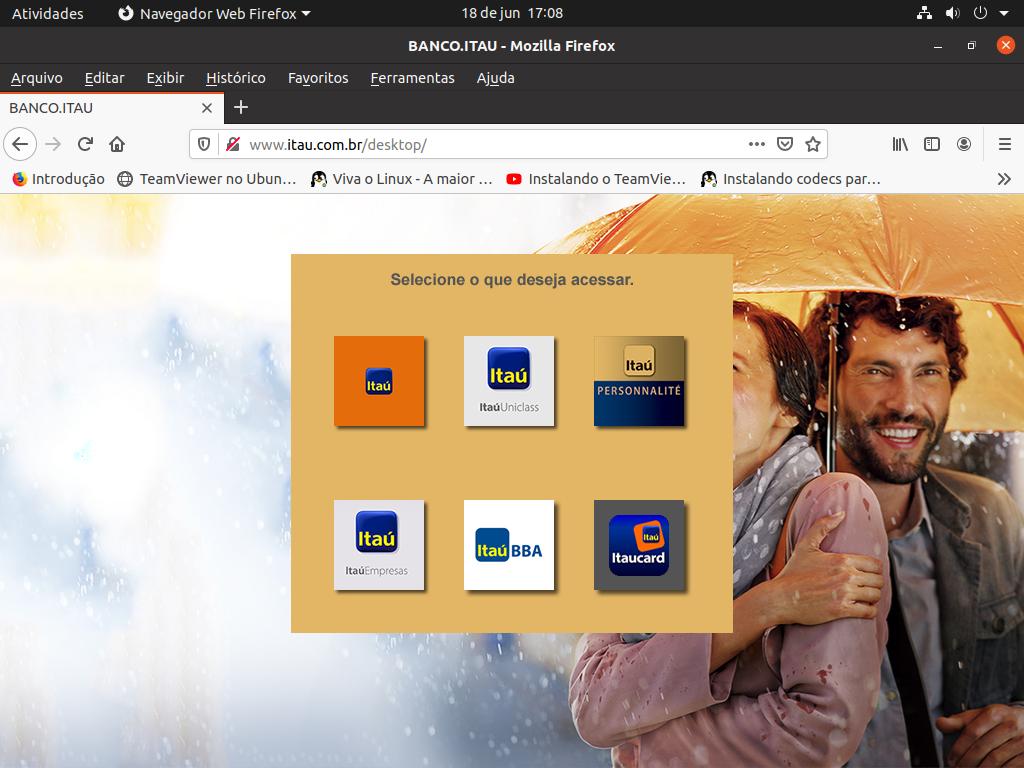Viewport: 1024px width, 768px height.
Task: Open the Arquivo menu
Action: coord(37,78)
